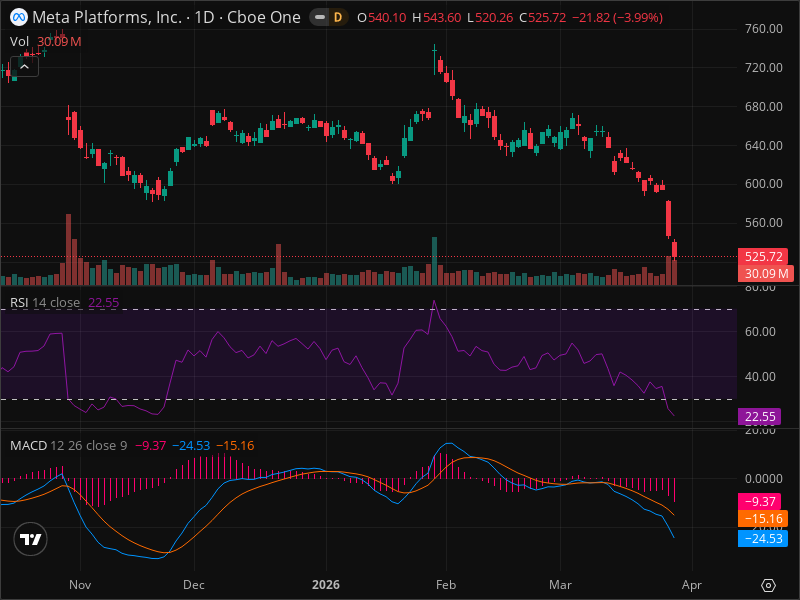Viewport: 800px width, 600px height.
Task: Click the 600.00 price scale label
Action: point(764,184)
